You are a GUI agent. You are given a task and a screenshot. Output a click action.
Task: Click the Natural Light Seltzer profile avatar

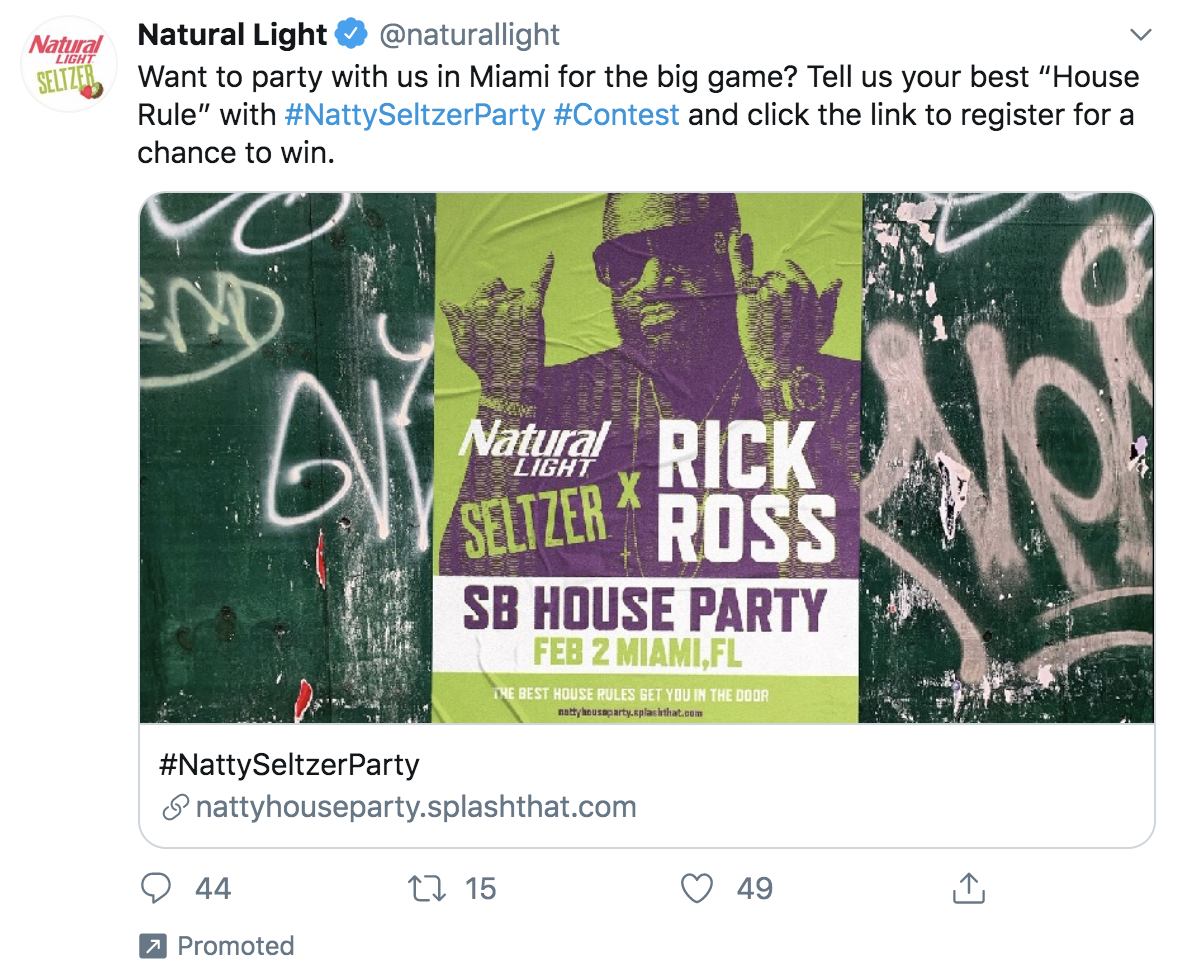pyautogui.click(x=68, y=63)
